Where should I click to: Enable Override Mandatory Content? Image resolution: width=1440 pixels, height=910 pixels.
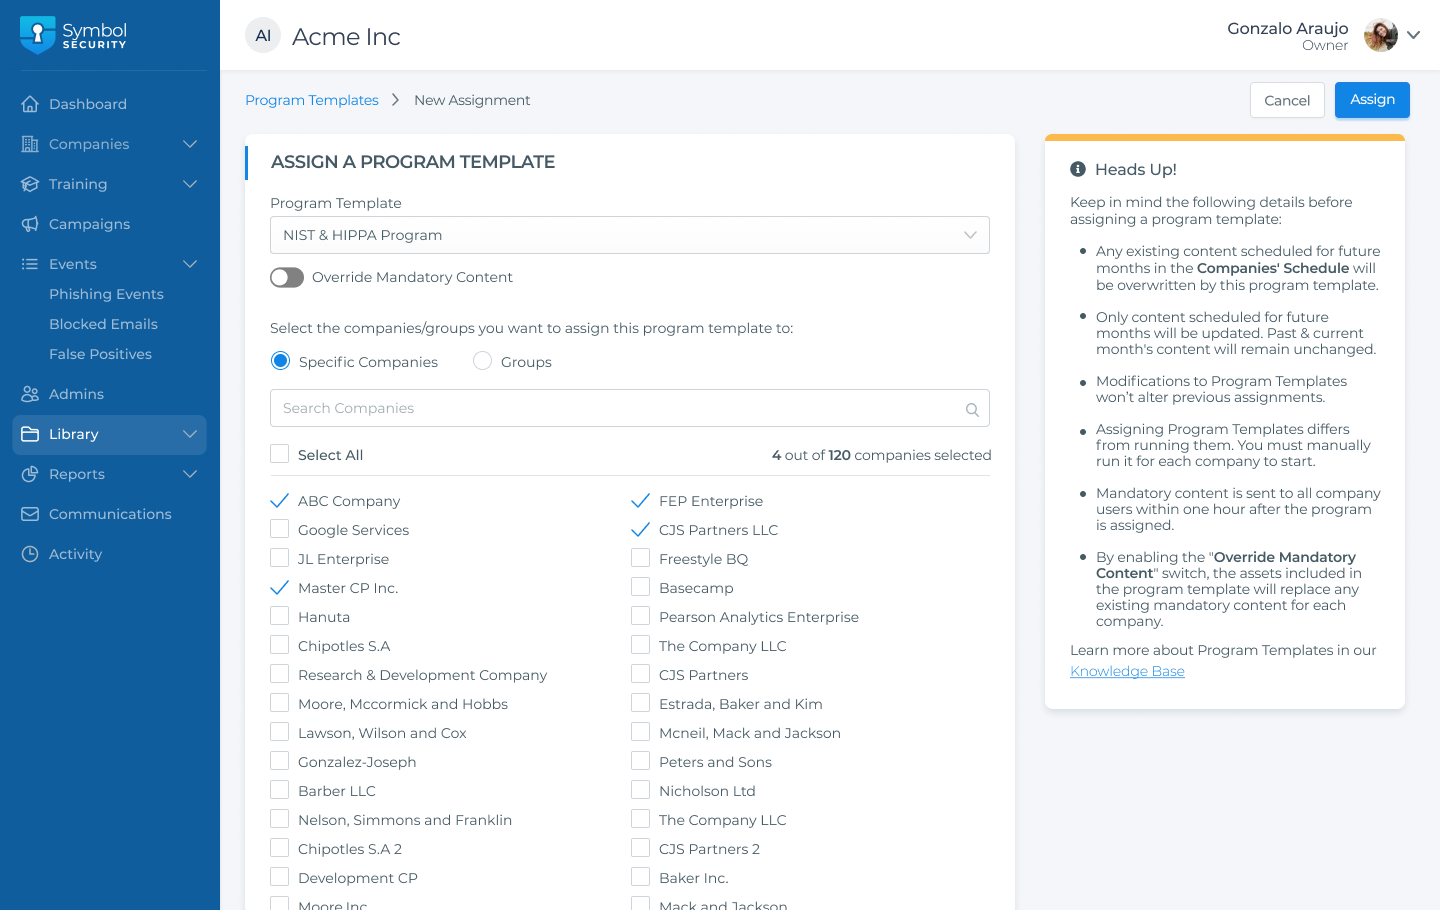(x=287, y=277)
